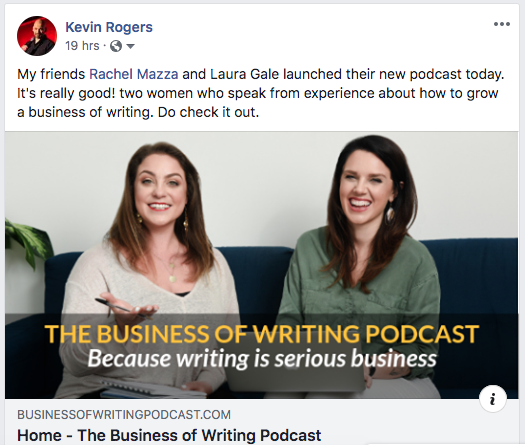Click the "Do check it out." sentence
The height and width of the screenshot is (445, 525).
click(208, 112)
